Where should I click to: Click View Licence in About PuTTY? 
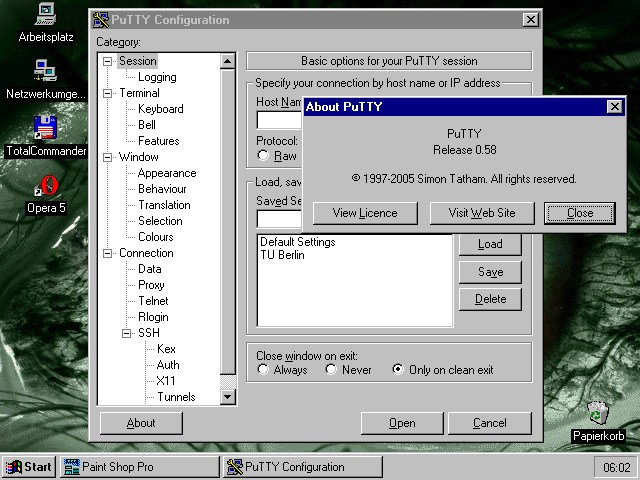pos(365,213)
